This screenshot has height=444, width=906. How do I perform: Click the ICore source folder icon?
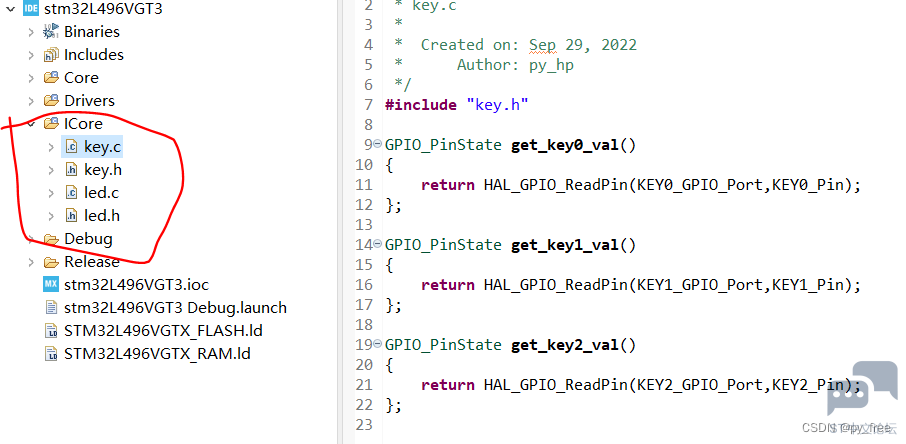click(x=51, y=123)
